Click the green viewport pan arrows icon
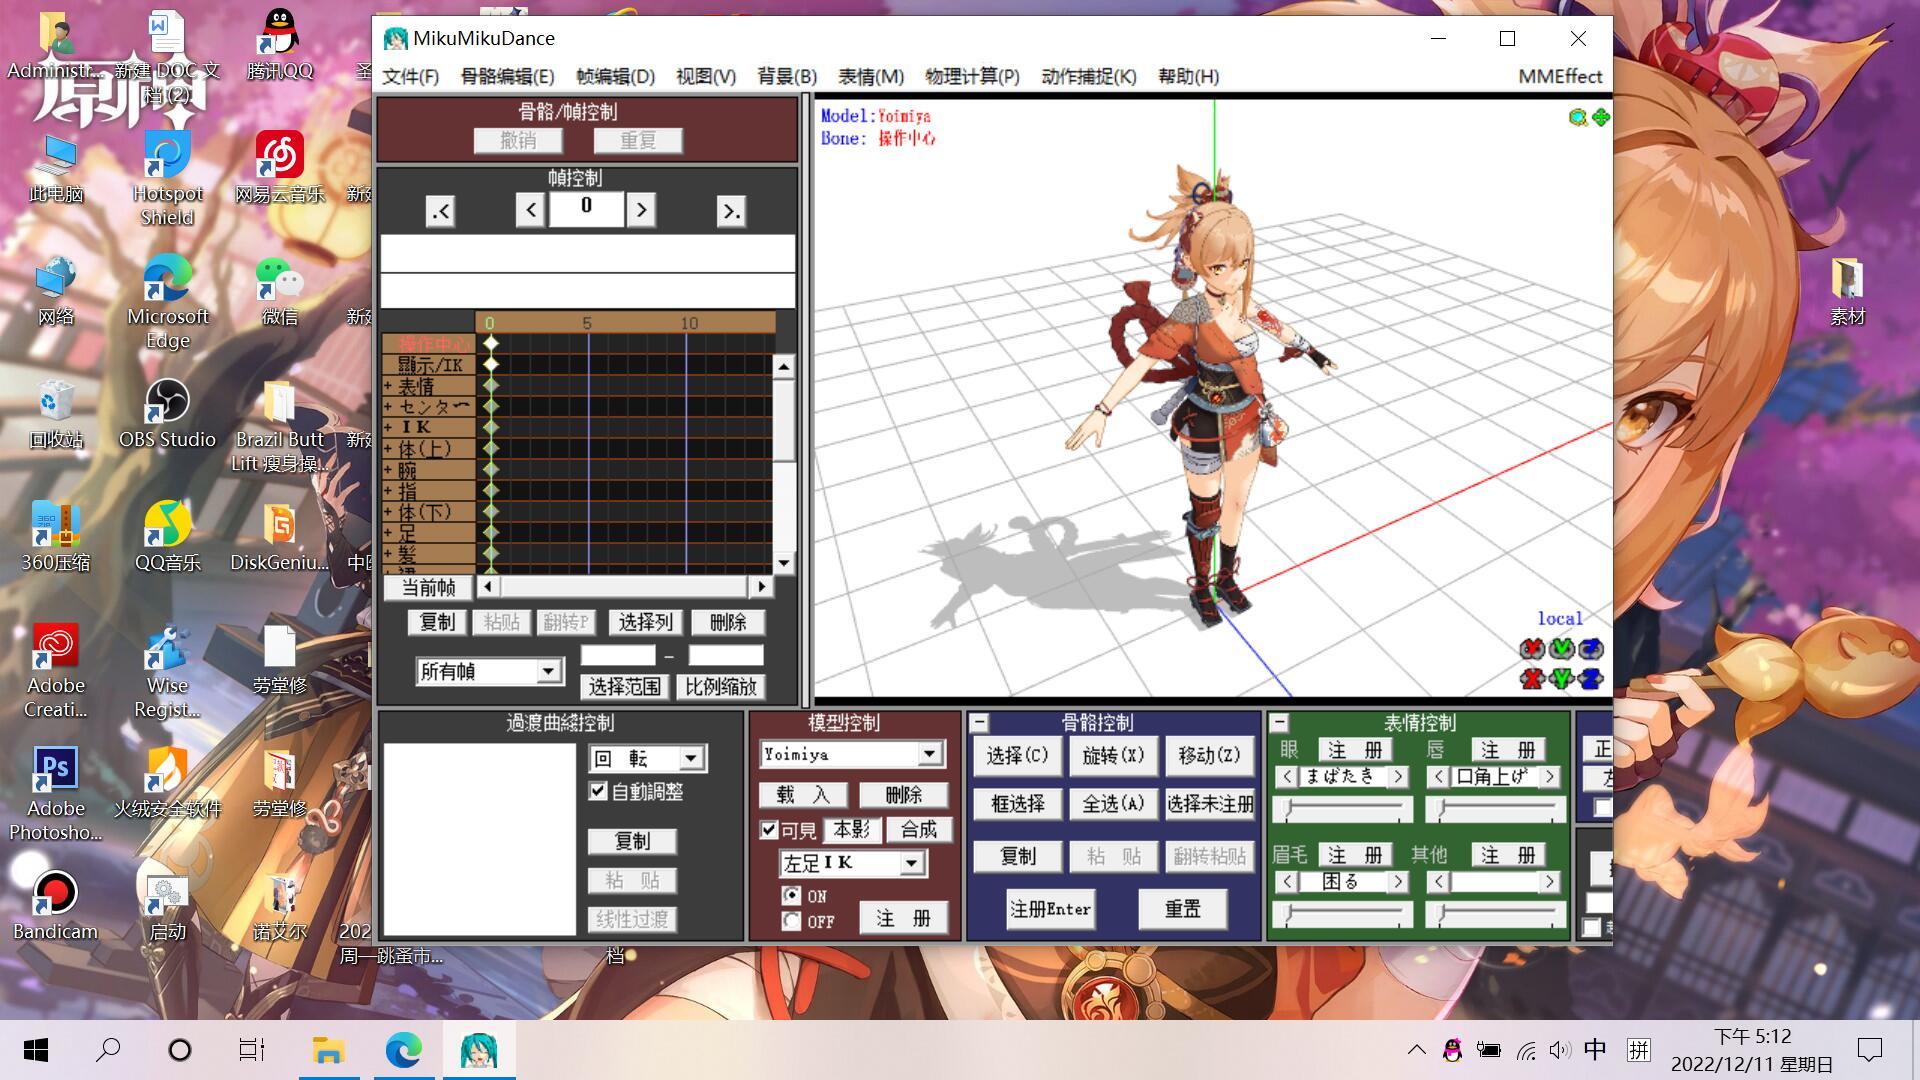This screenshot has height=1080, width=1920. point(1601,118)
